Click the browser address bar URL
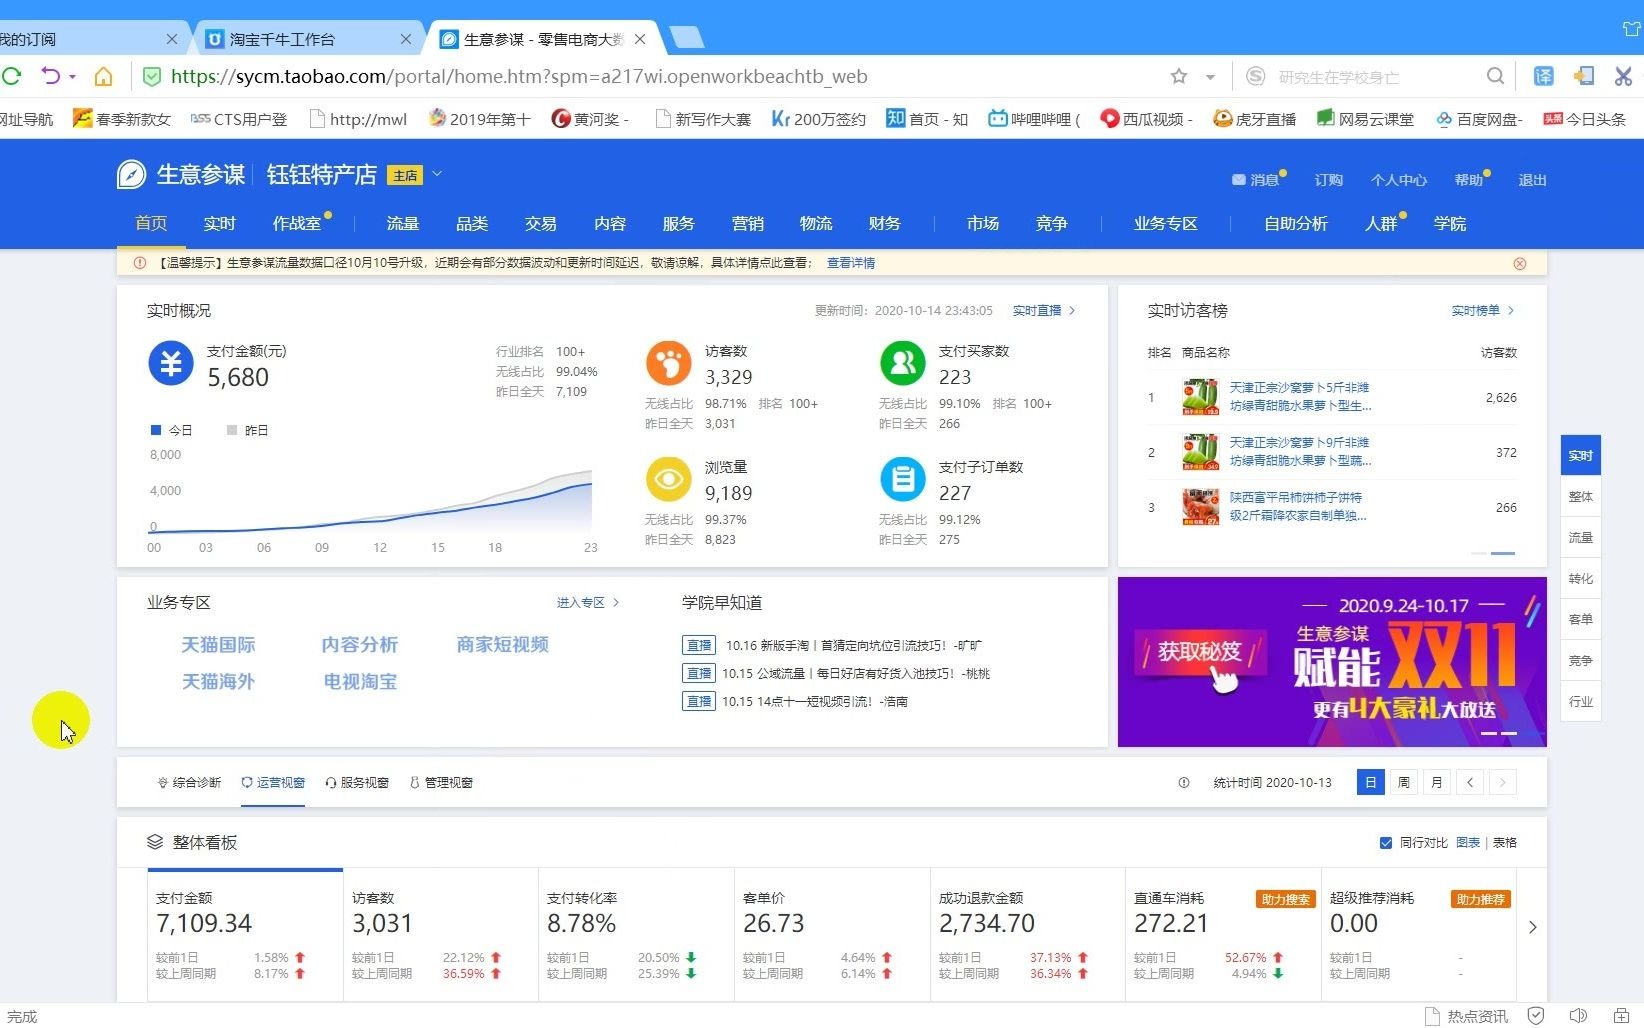The image size is (1644, 1028). (x=519, y=76)
